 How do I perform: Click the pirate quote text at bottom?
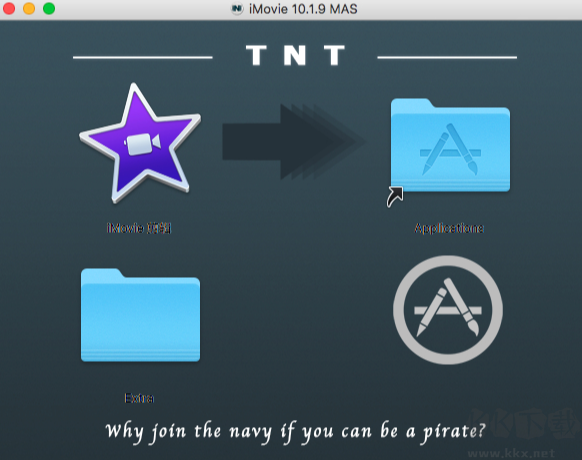[x=295, y=432]
